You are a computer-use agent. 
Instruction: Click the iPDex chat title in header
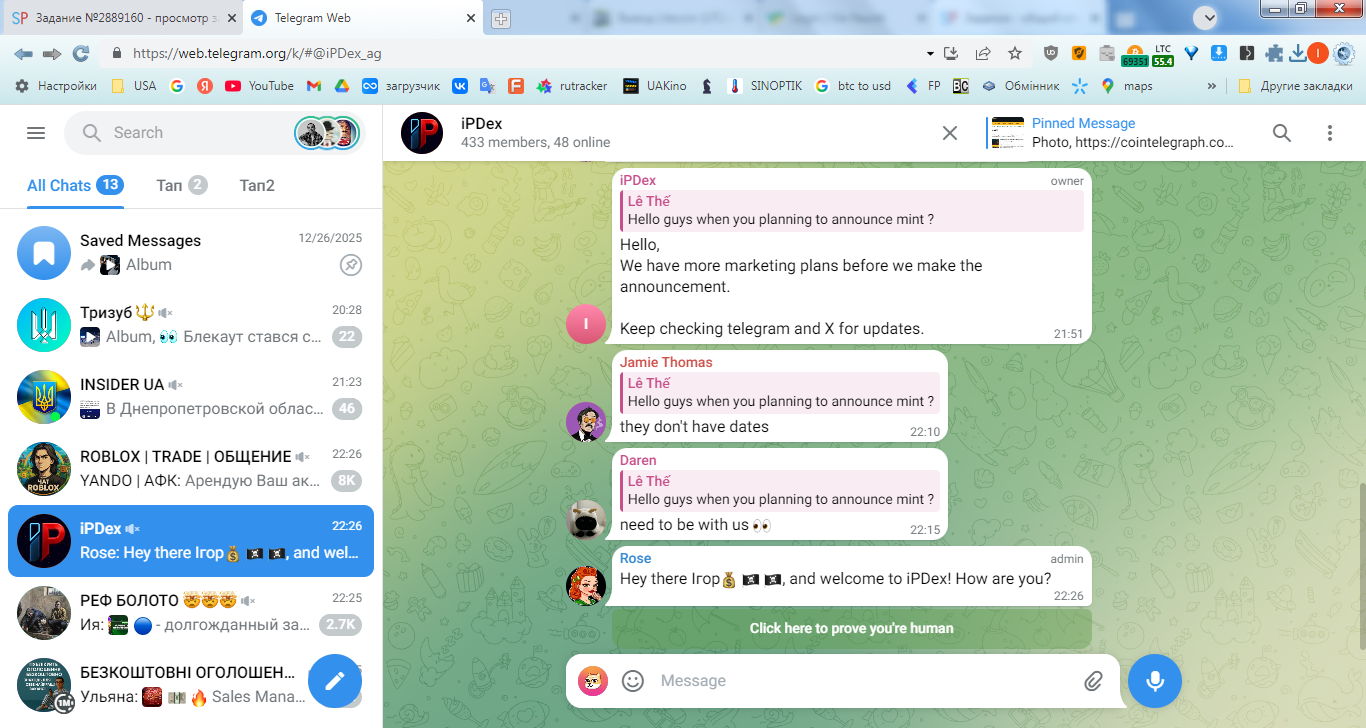point(482,123)
